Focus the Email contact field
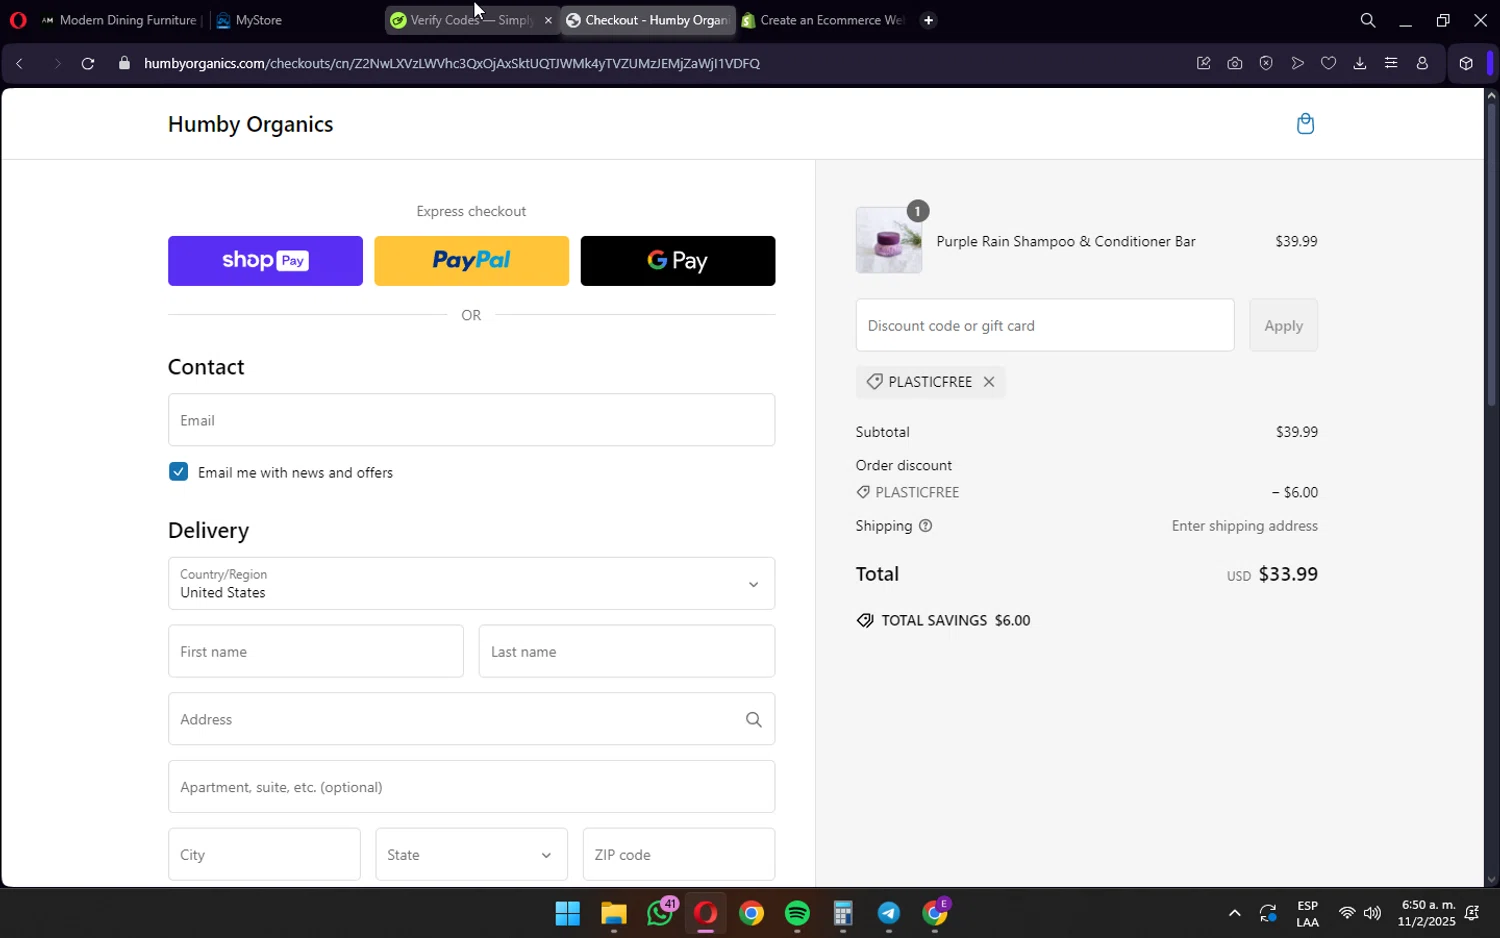This screenshot has height=938, width=1500. click(471, 420)
